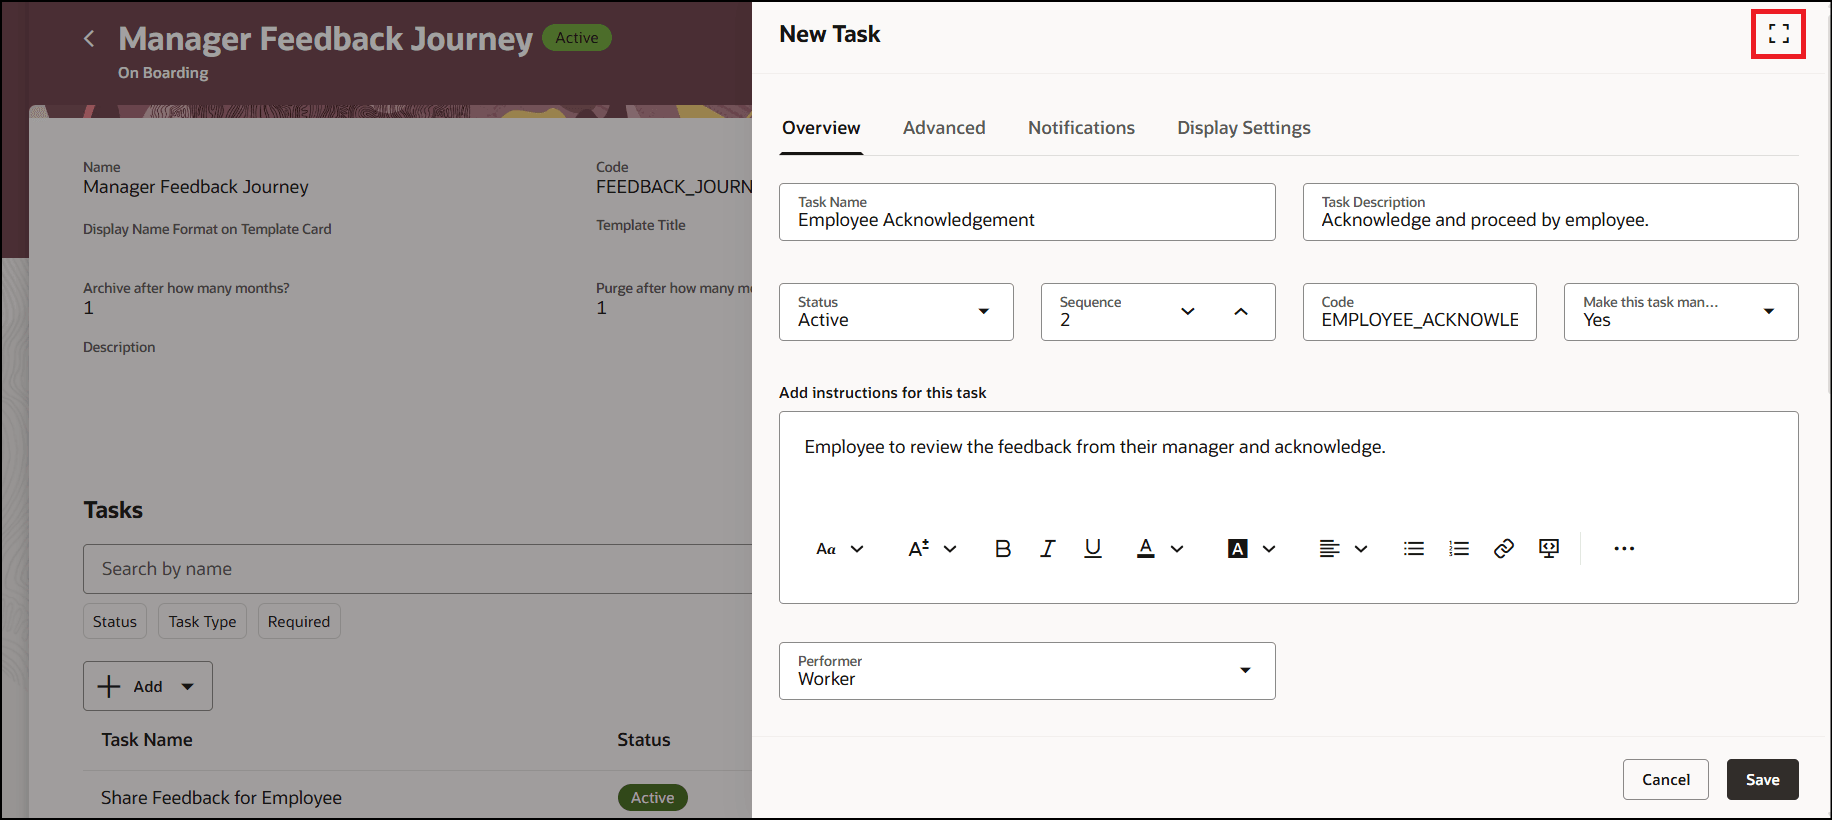The height and width of the screenshot is (820, 1832).
Task: Expand the Add task menu
Action: 148,686
